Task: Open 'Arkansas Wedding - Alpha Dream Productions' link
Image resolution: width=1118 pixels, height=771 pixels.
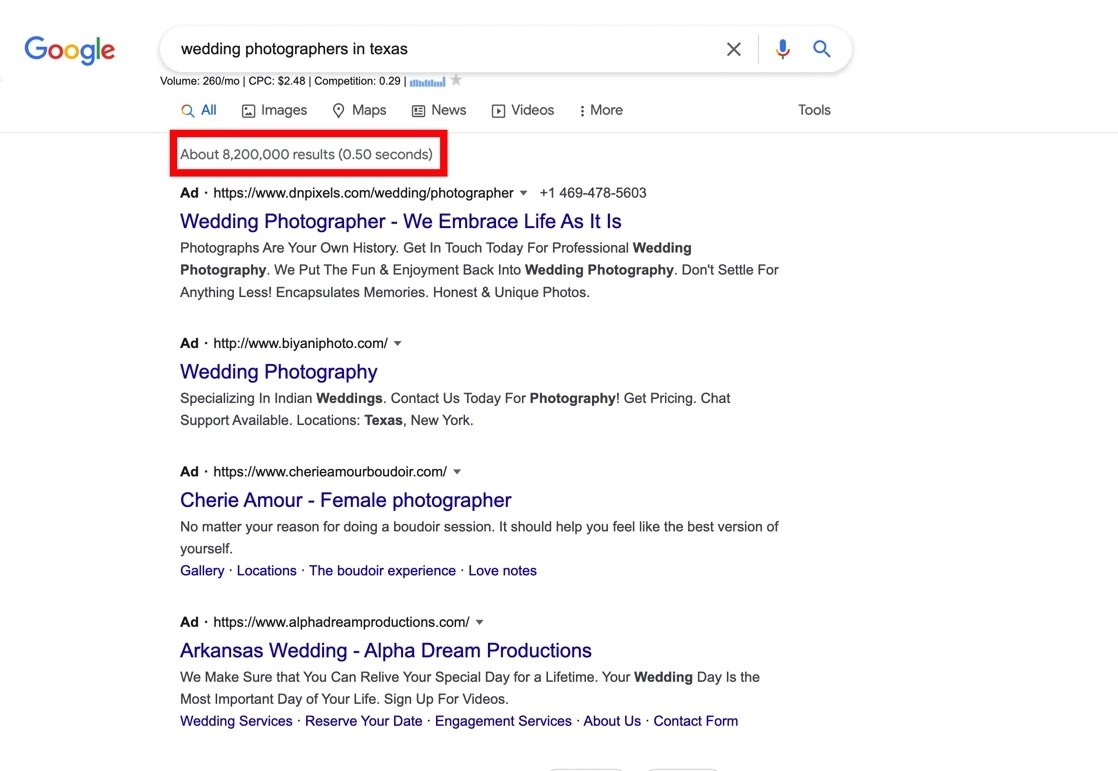Action: click(386, 650)
